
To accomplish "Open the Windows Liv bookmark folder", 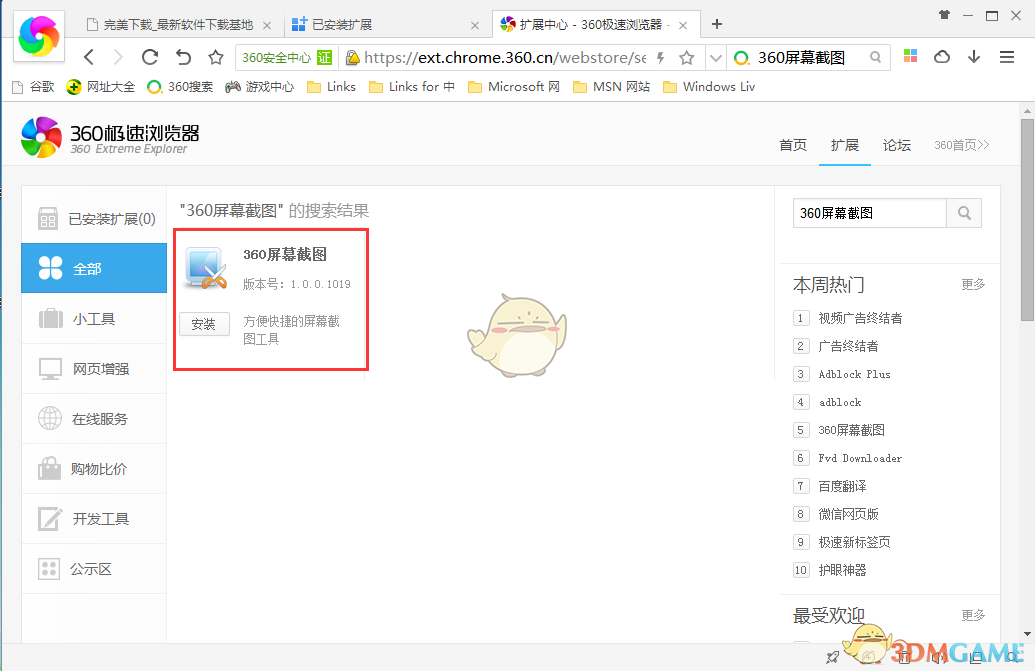I will point(709,86).
